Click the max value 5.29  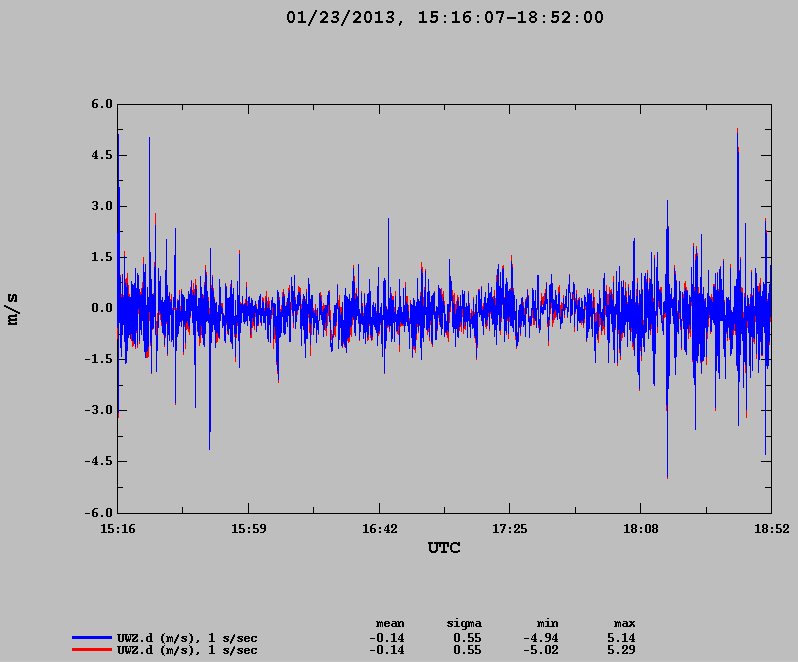coord(621,650)
